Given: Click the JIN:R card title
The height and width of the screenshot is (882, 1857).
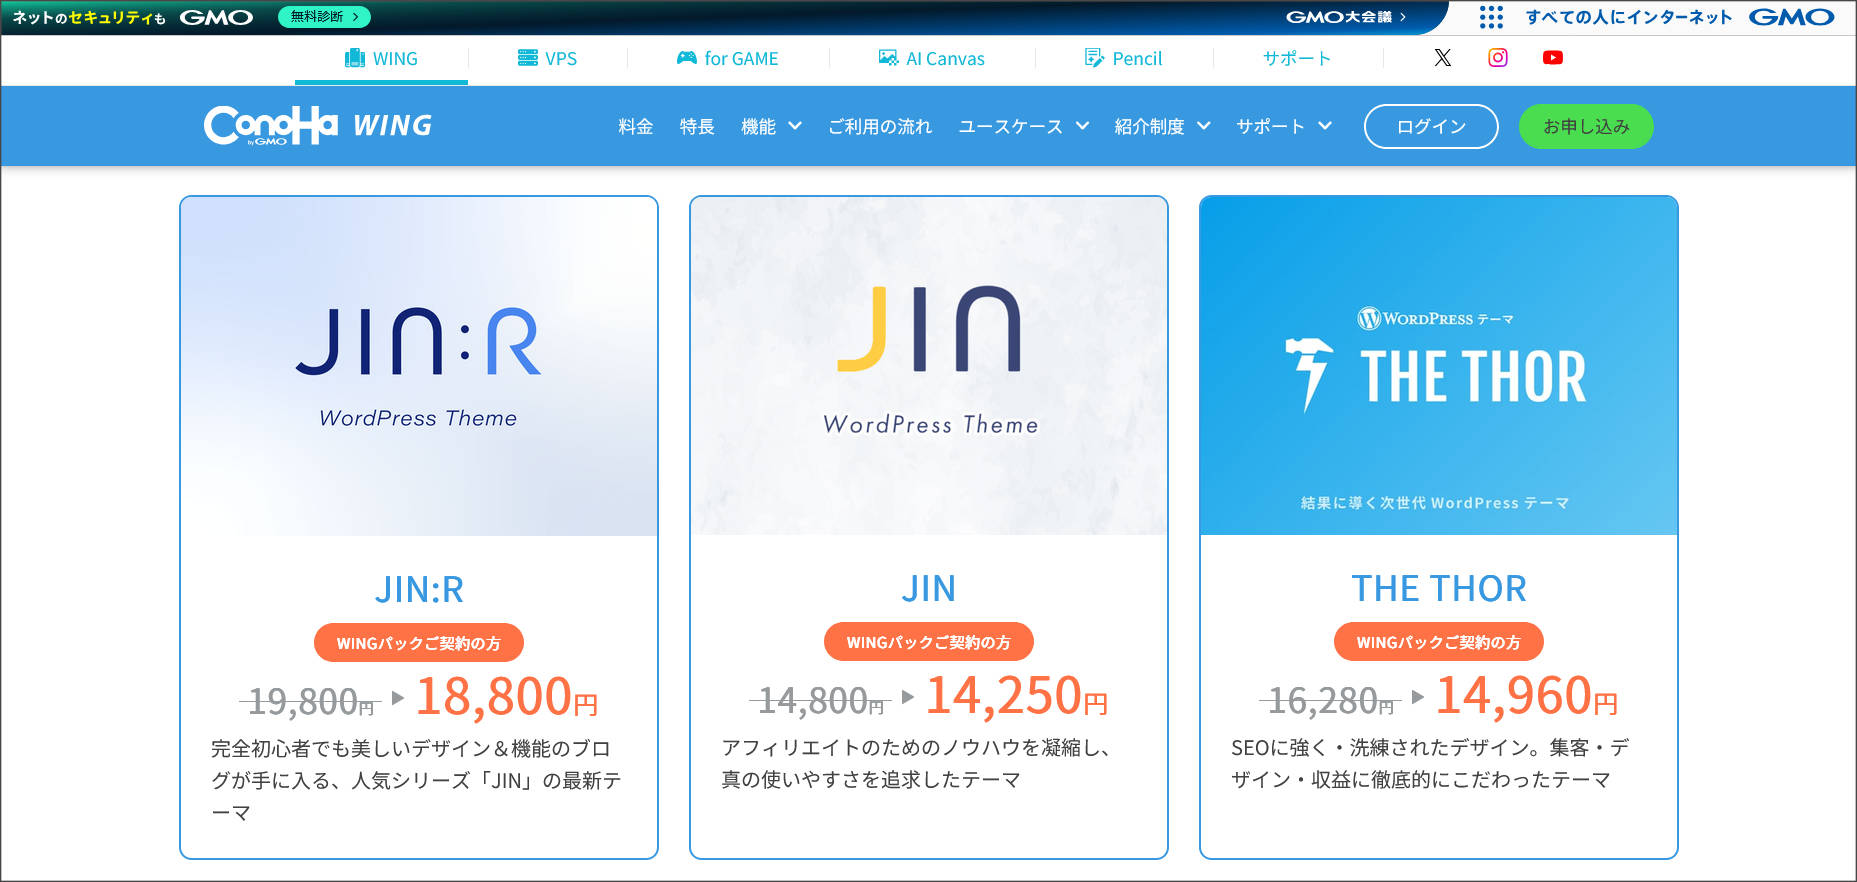Looking at the screenshot, I should (x=419, y=590).
